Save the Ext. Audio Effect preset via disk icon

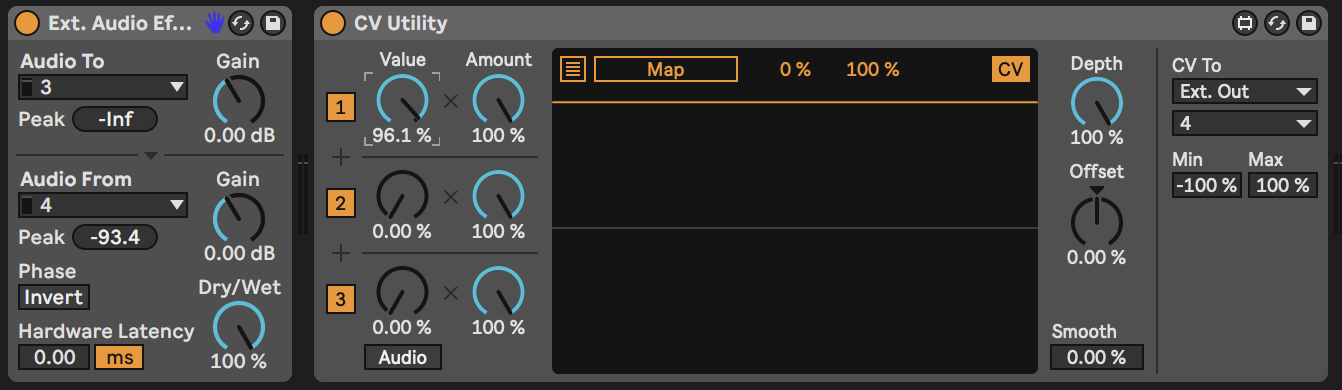click(x=271, y=23)
